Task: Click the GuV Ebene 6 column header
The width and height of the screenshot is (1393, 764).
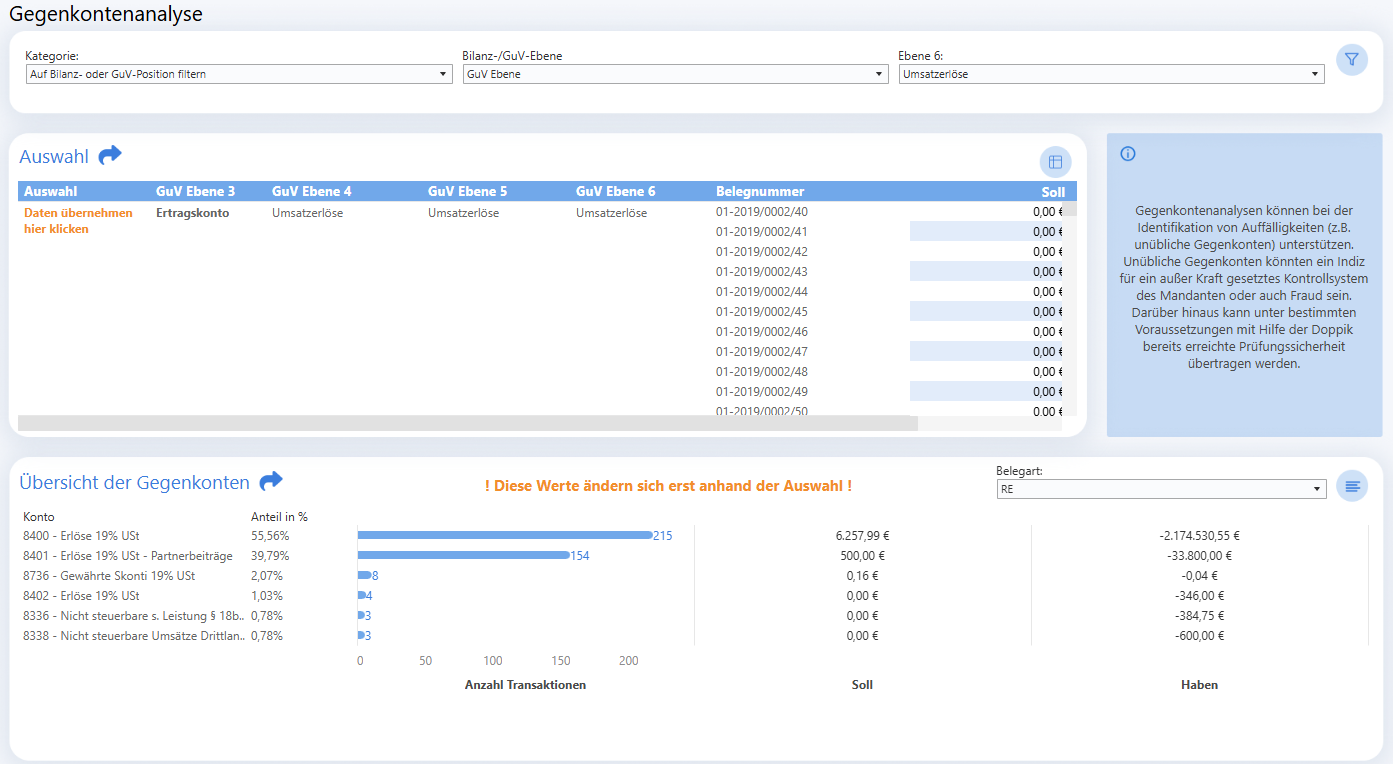Action: 616,191
